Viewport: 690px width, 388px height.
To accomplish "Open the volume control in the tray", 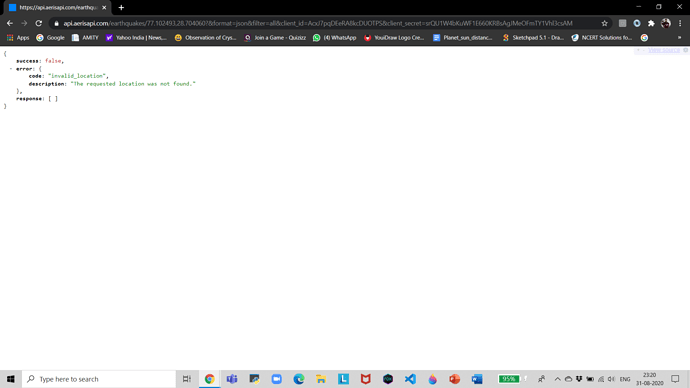I will point(611,379).
